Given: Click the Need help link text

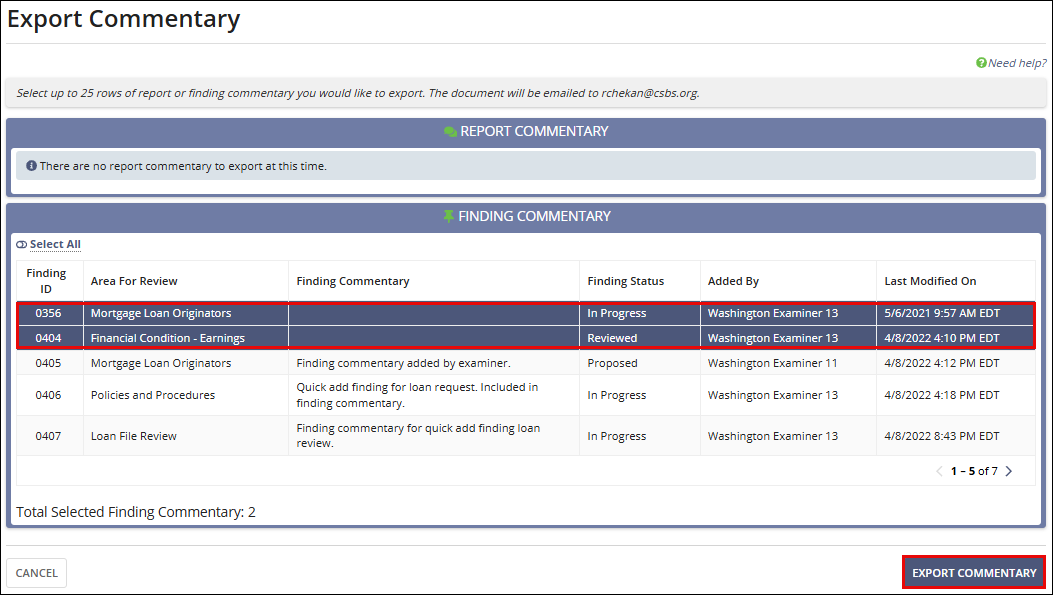Looking at the screenshot, I should 1017,62.
